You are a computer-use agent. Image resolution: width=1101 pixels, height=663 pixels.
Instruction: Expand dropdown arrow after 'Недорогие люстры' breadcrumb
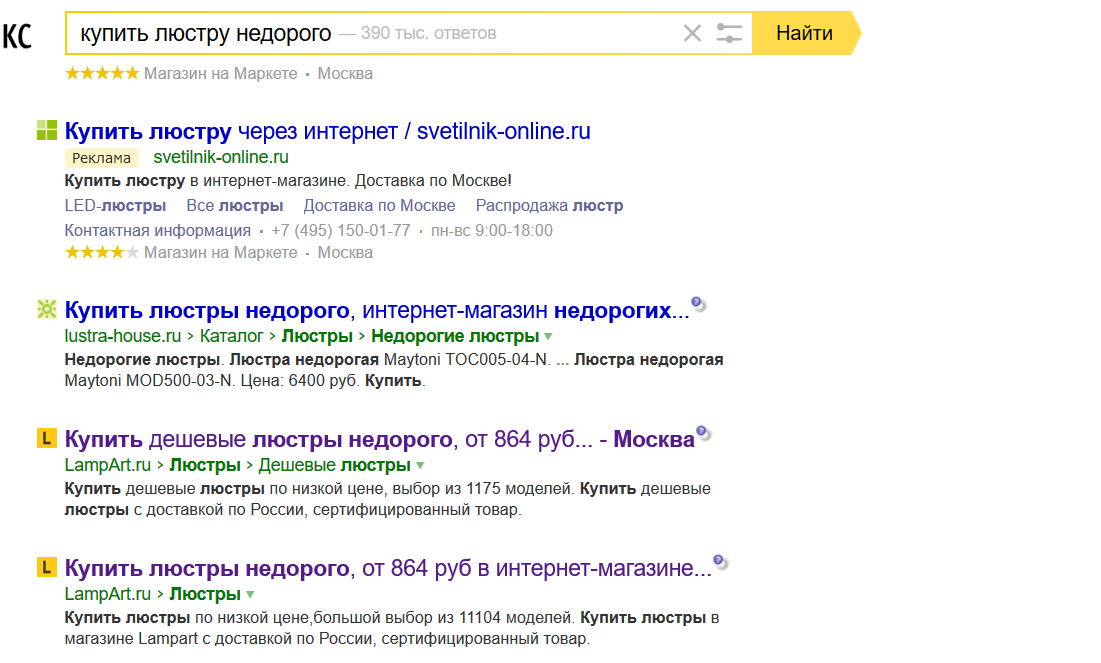[548, 337]
